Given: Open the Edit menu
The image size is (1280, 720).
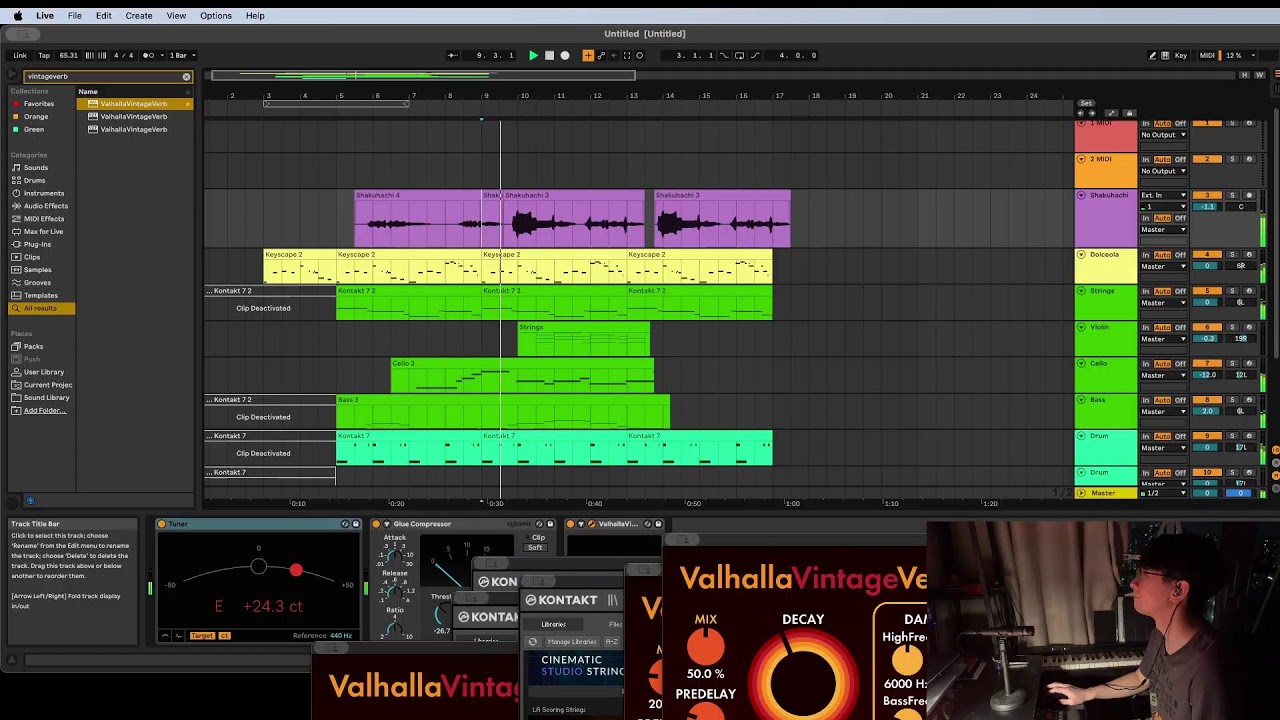Looking at the screenshot, I should click(x=103, y=16).
